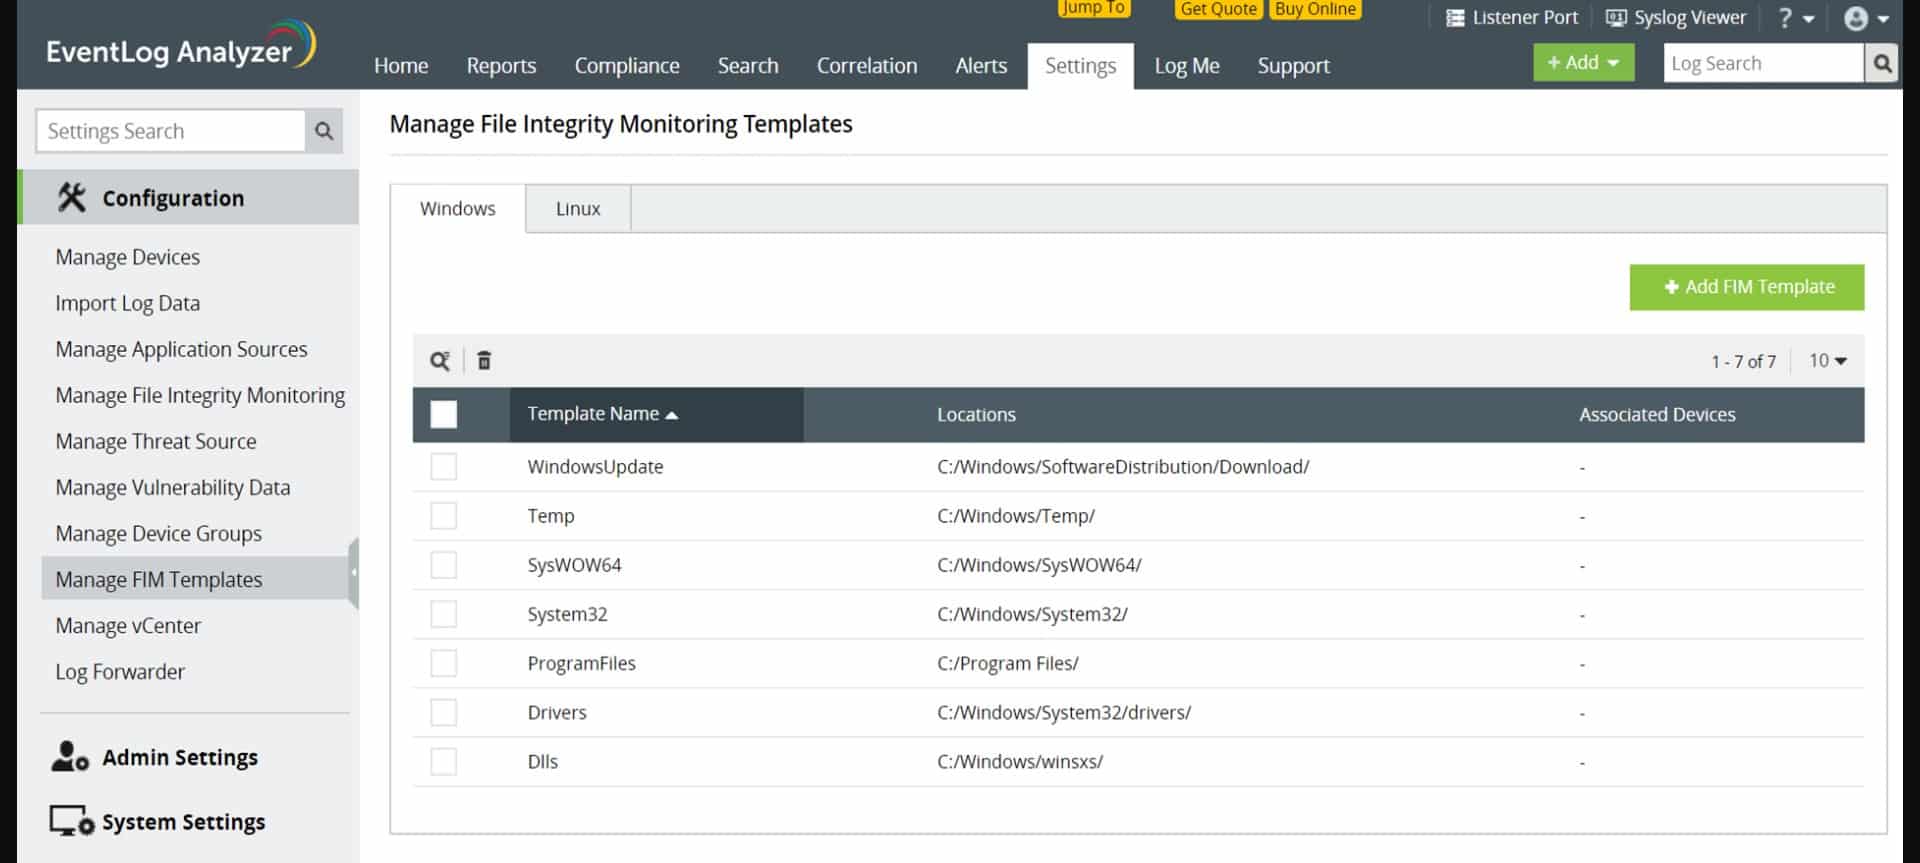The height and width of the screenshot is (863, 1920).
Task: Check the WindowsUpdate template checkbox
Action: (444, 467)
